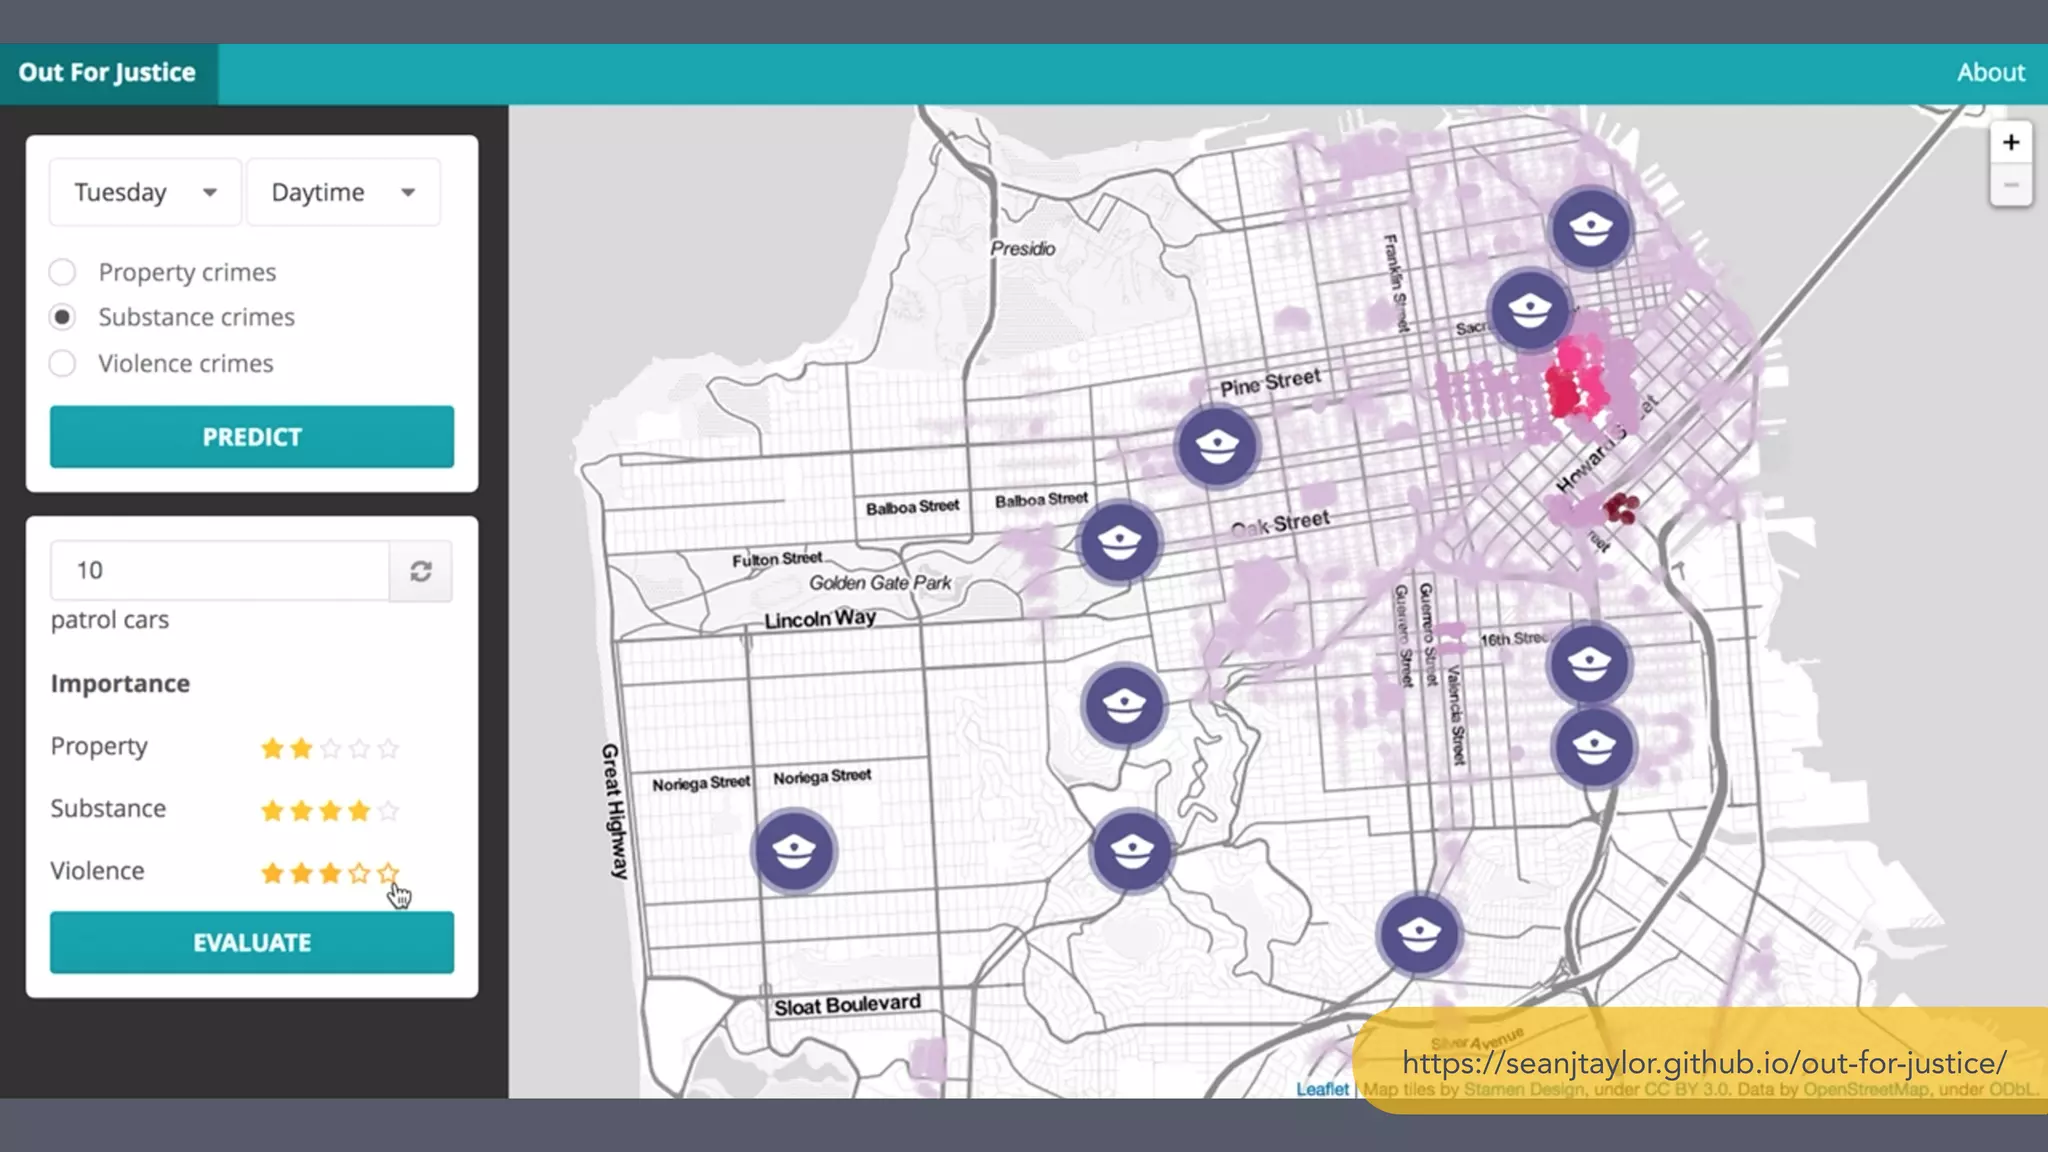Click the patrol car marker near Pine Street
The image size is (2048, 1152).
pyautogui.click(x=1216, y=446)
